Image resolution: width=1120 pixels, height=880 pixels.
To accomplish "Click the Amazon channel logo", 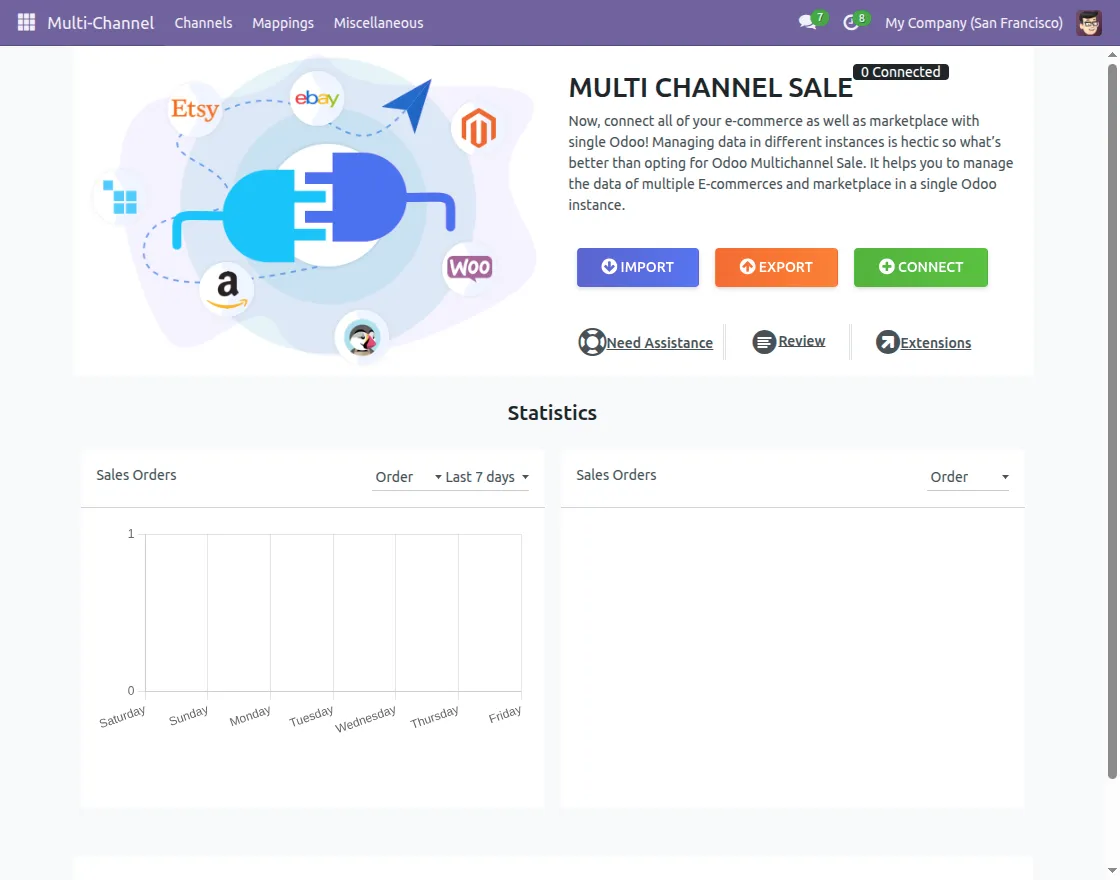I will (227, 287).
